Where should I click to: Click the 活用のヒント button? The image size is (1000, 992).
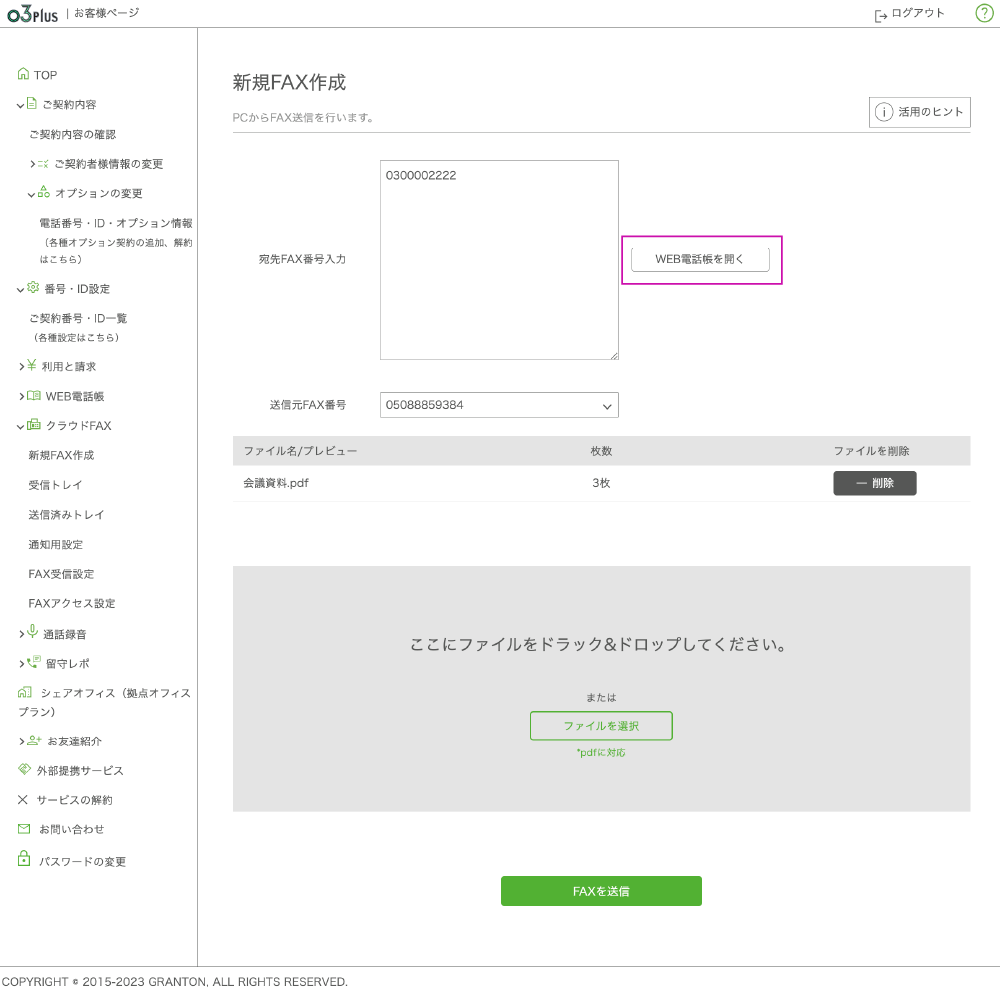(920, 112)
